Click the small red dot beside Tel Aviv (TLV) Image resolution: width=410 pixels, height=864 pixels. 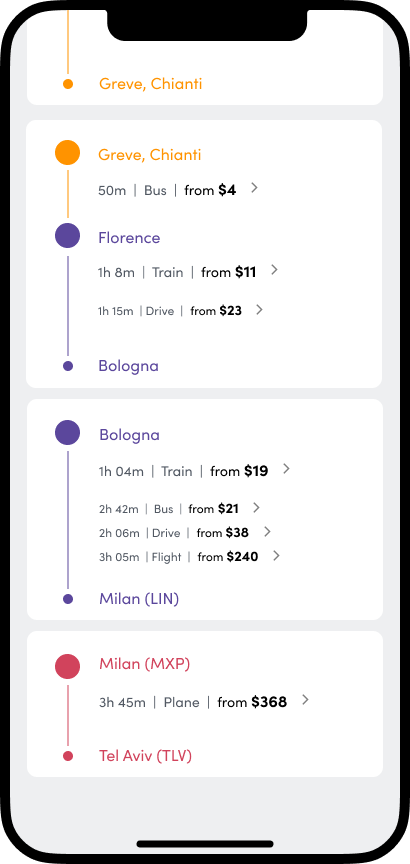(68, 756)
